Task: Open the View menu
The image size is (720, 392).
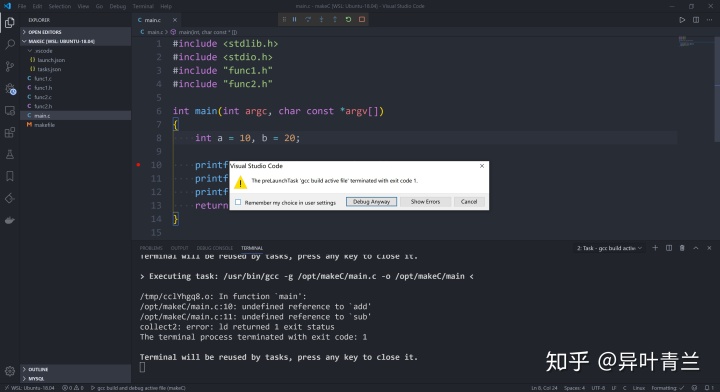Action: (x=83, y=6)
